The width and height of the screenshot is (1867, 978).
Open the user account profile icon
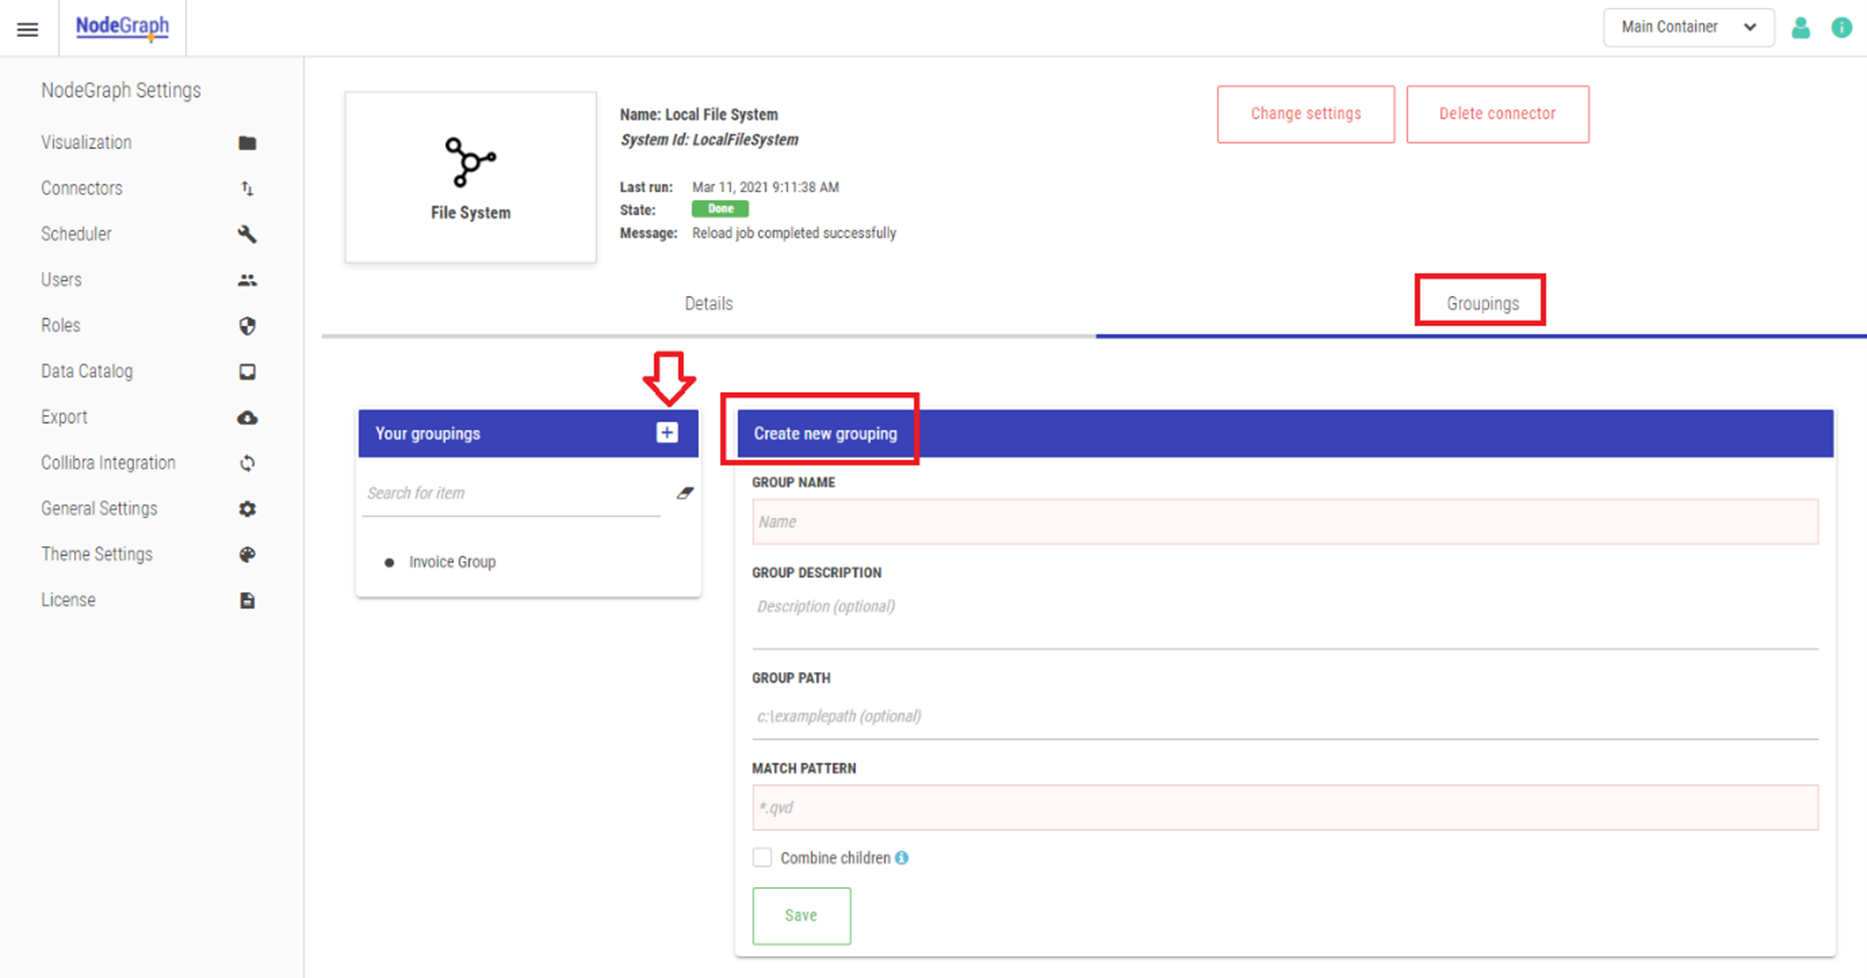tap(1800, 28)
